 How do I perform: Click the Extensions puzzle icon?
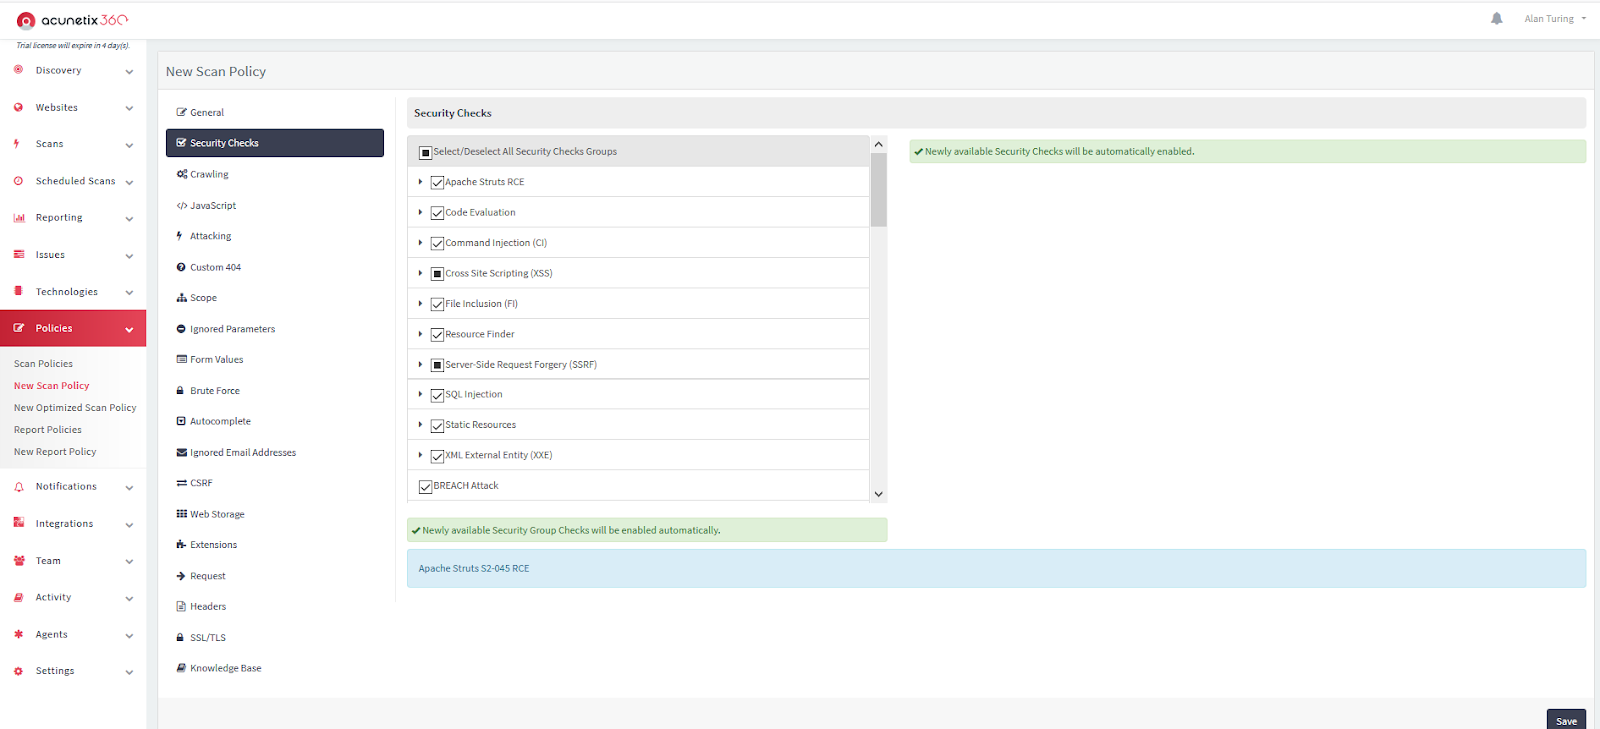(182, 545)
